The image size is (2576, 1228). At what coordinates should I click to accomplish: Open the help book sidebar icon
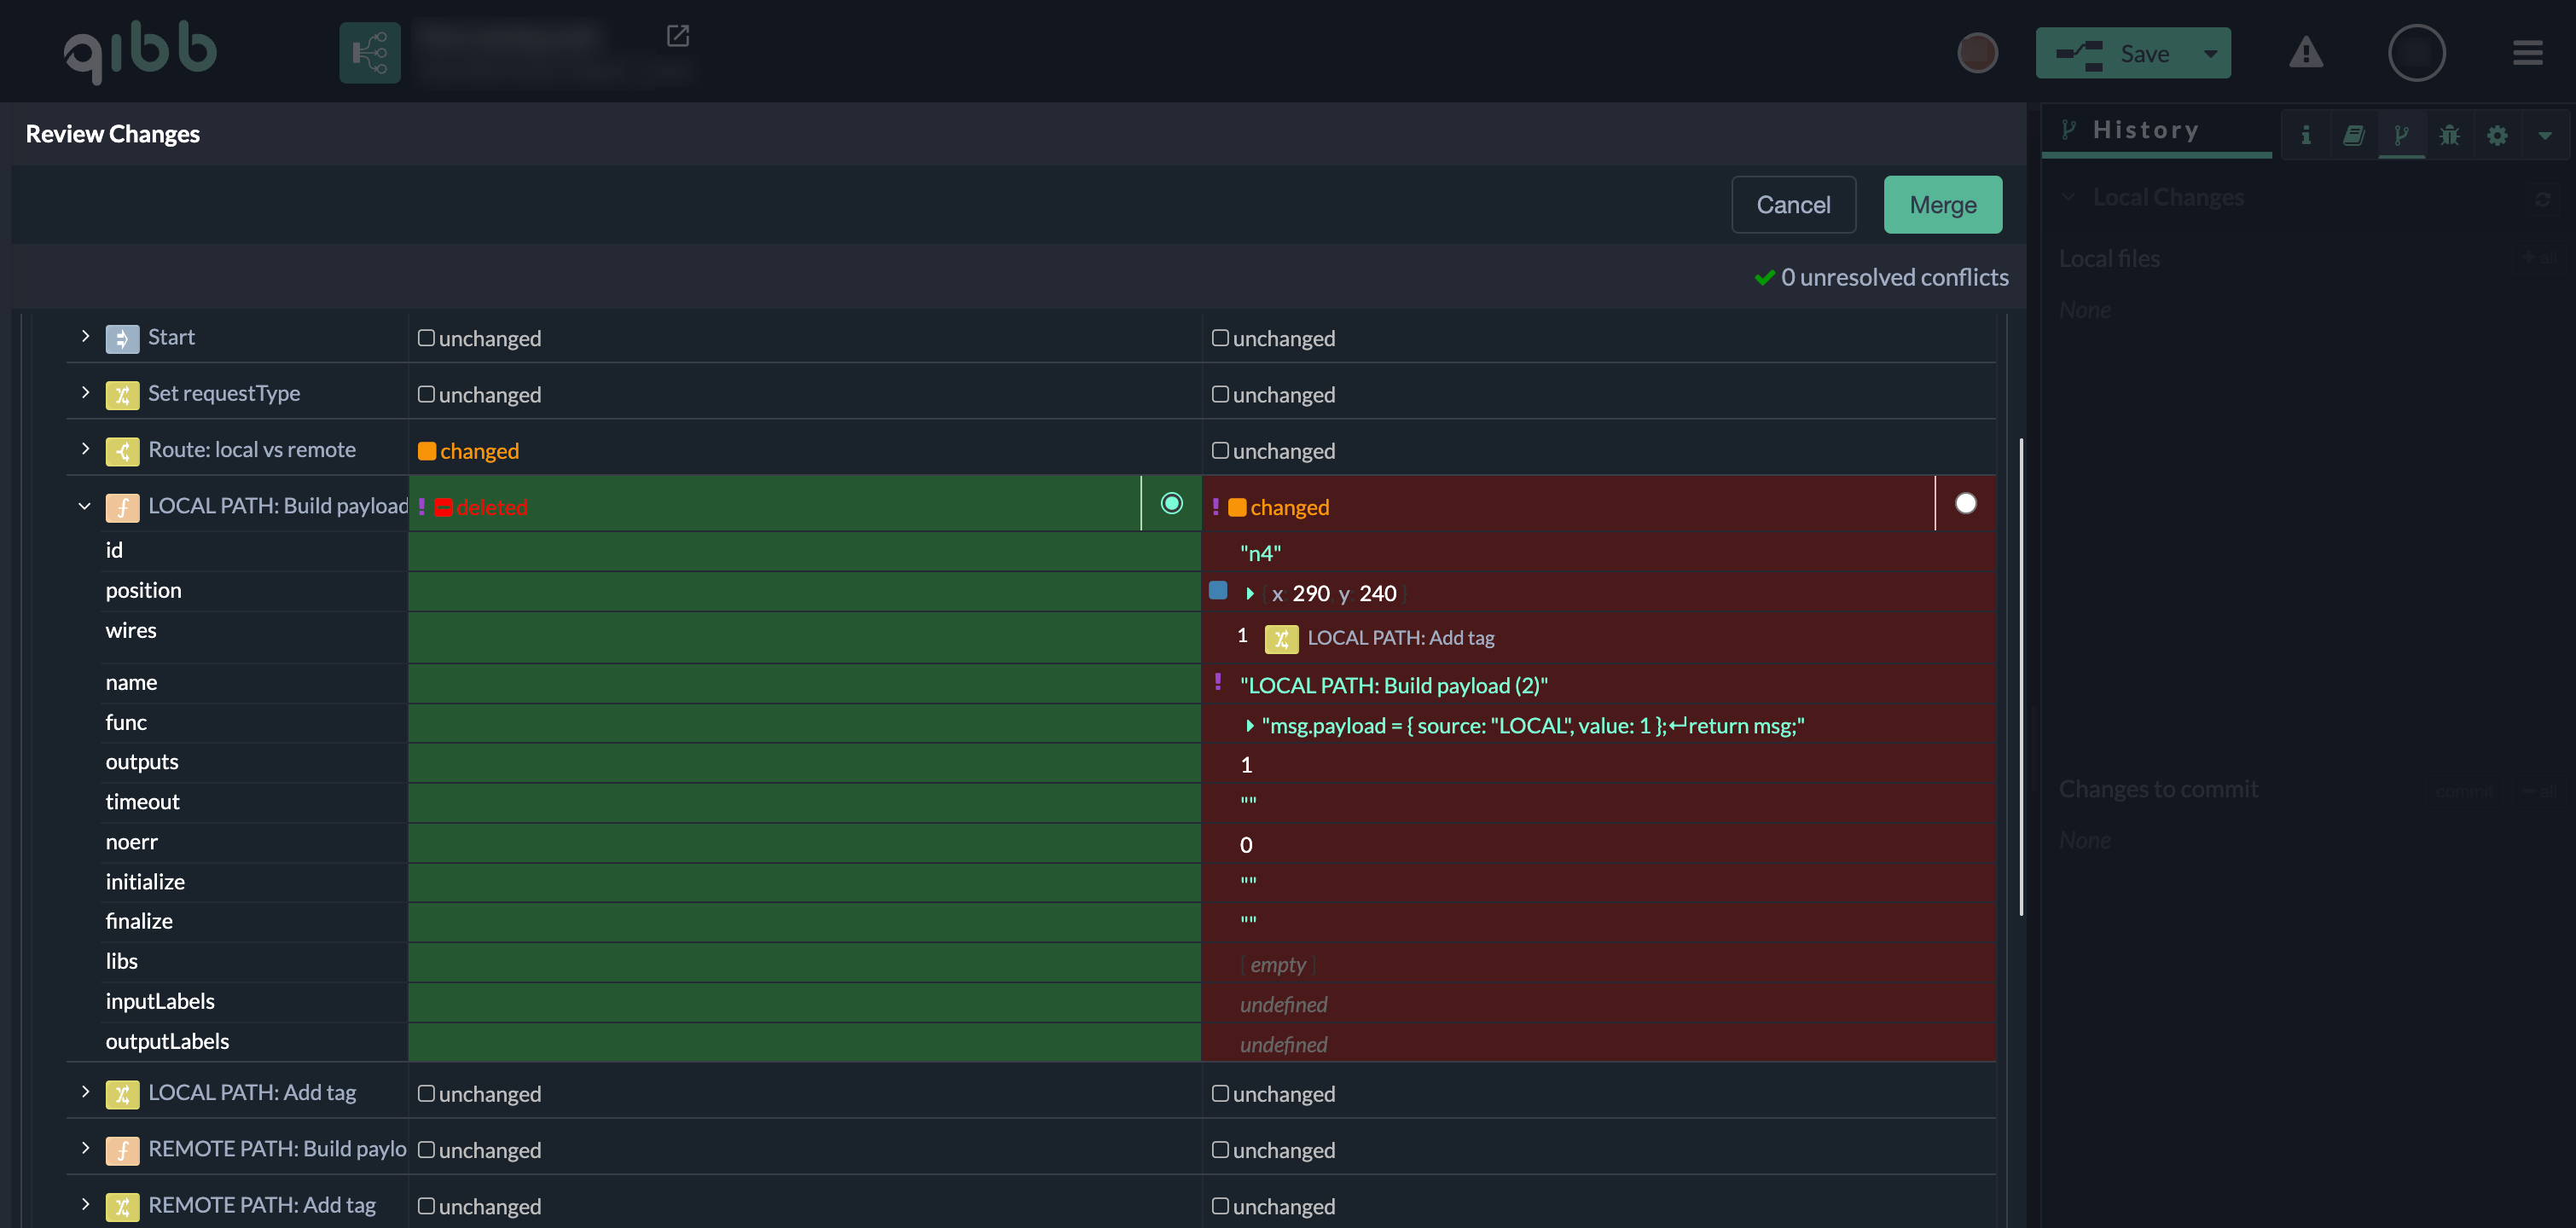point(2353,135)
